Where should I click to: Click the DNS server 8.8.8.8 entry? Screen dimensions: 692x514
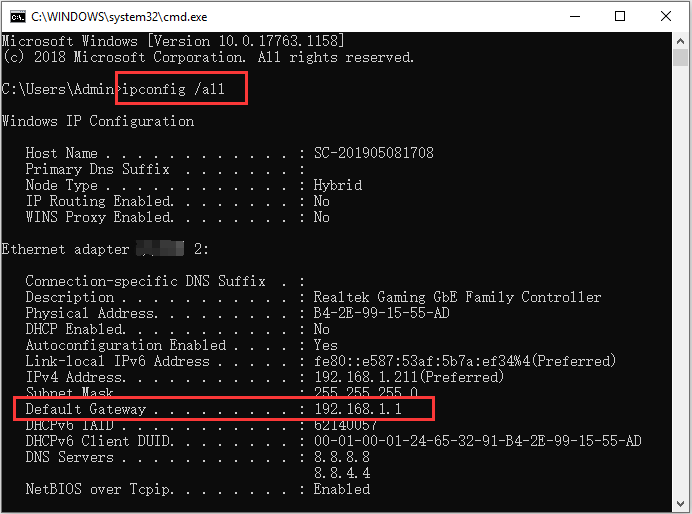pos(342,457)
